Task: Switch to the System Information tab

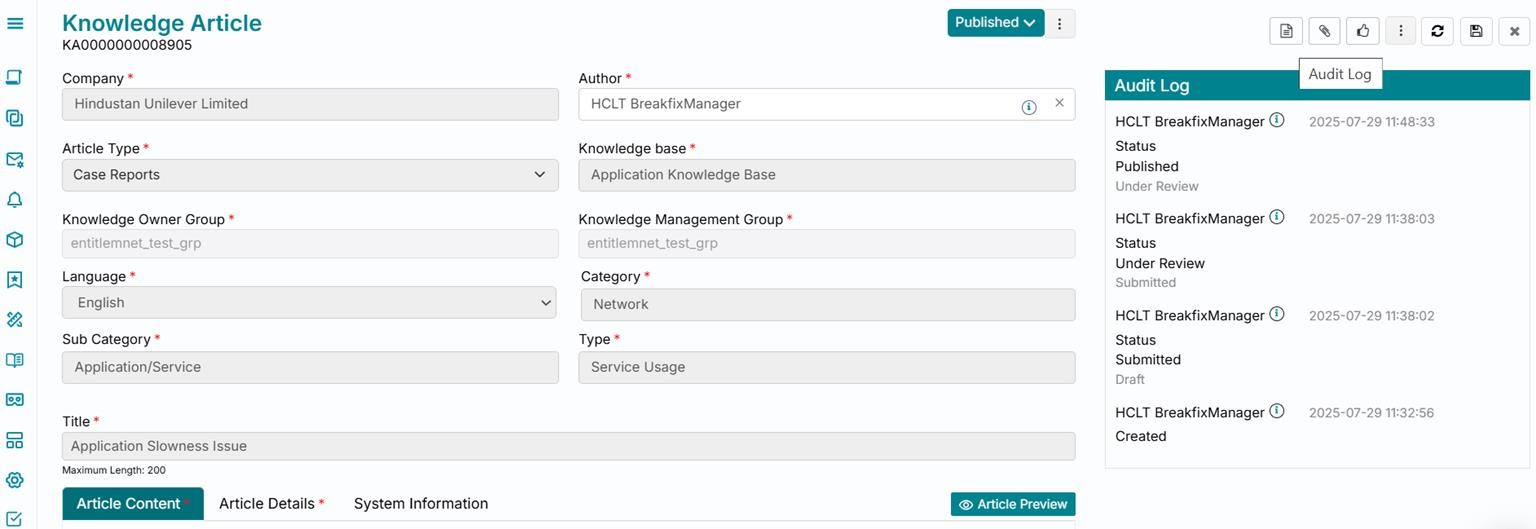Action: pos(421,504)
